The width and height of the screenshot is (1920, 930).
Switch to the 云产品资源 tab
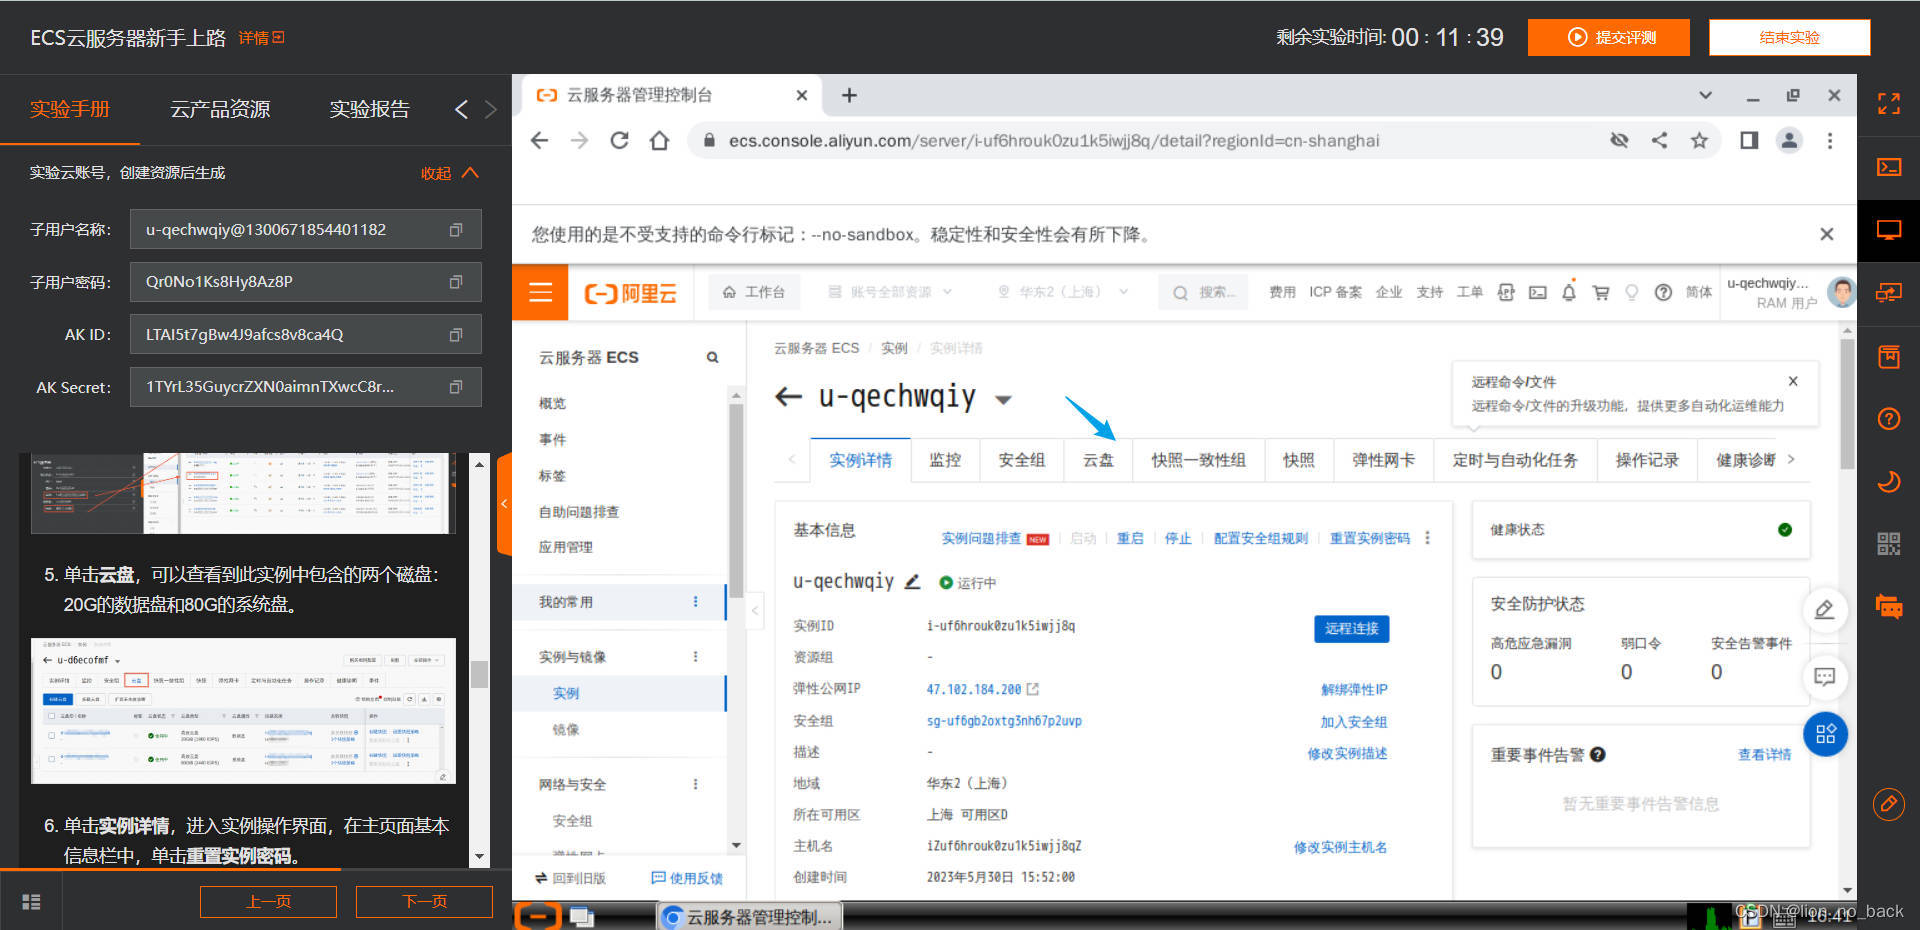click(x=220, y=109)
